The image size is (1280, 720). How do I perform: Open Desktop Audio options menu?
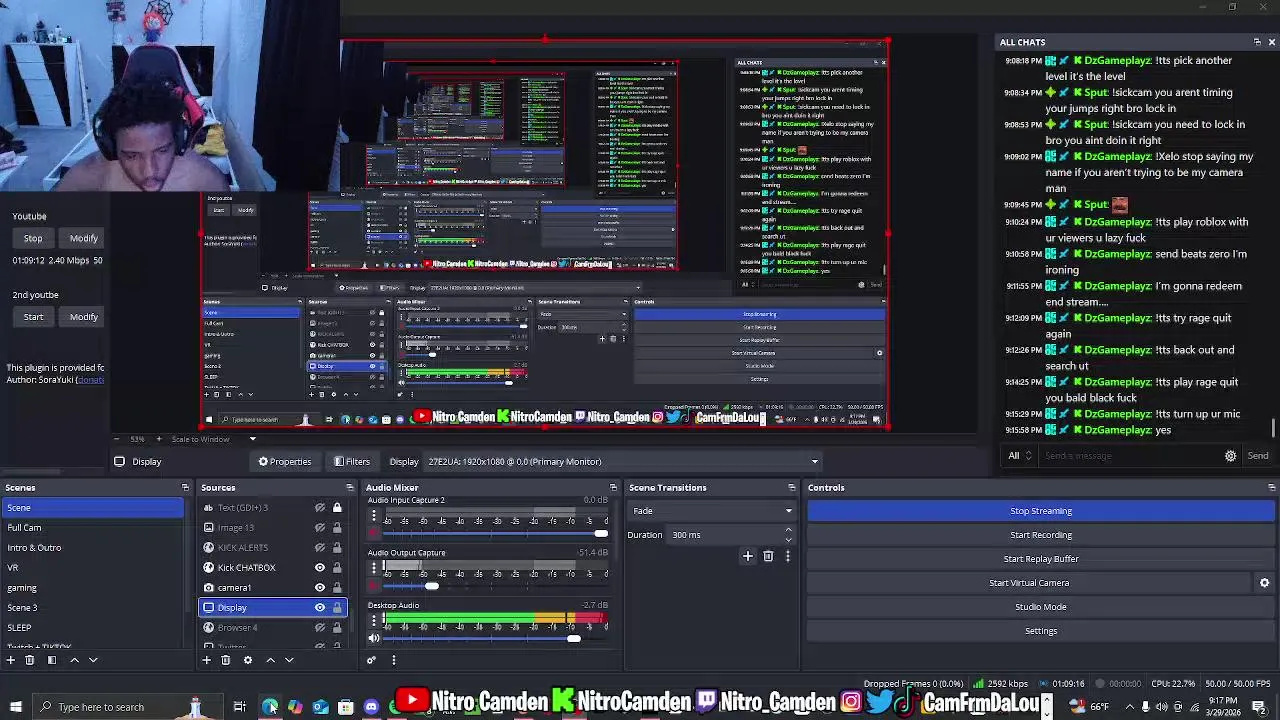point(374,621)
